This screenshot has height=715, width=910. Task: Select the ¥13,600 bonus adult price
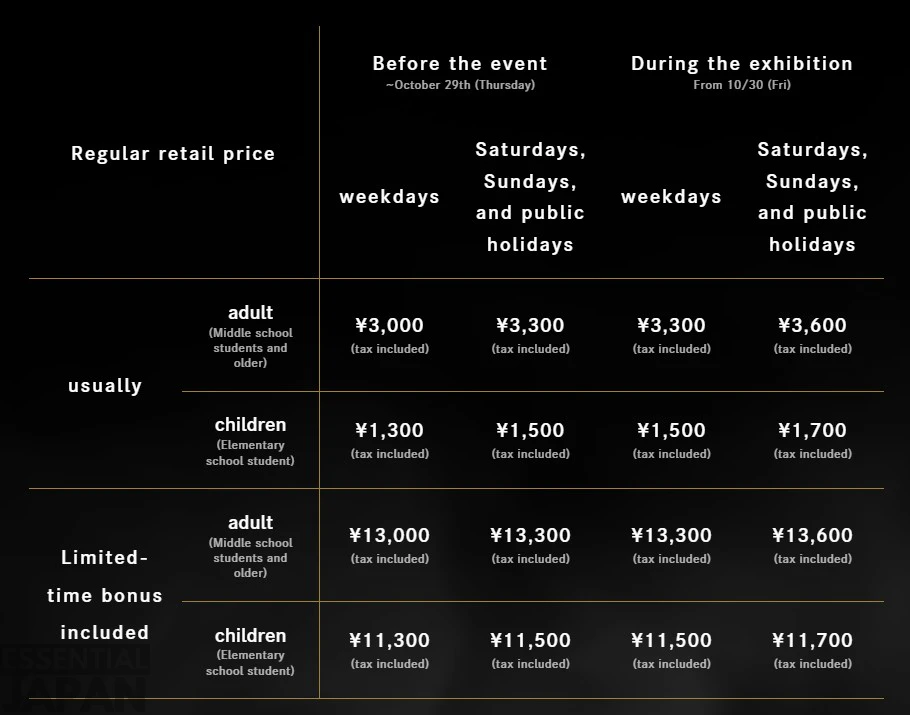(x=812, y=535)
